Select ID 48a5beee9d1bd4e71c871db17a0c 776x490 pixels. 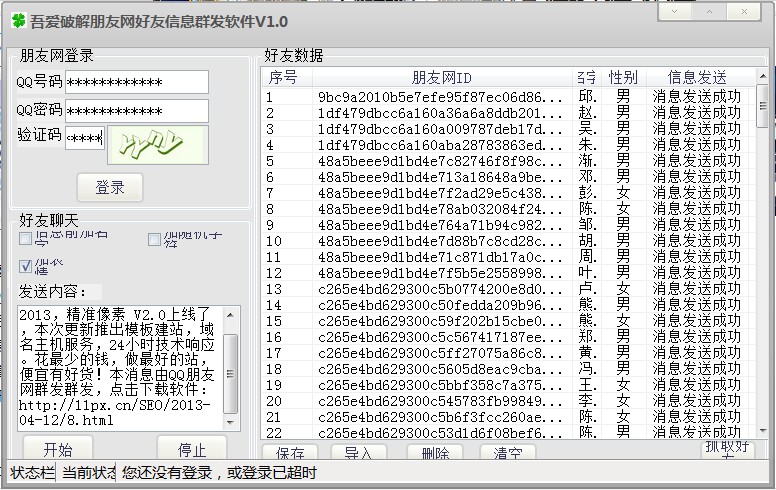[x=440, y=257]
